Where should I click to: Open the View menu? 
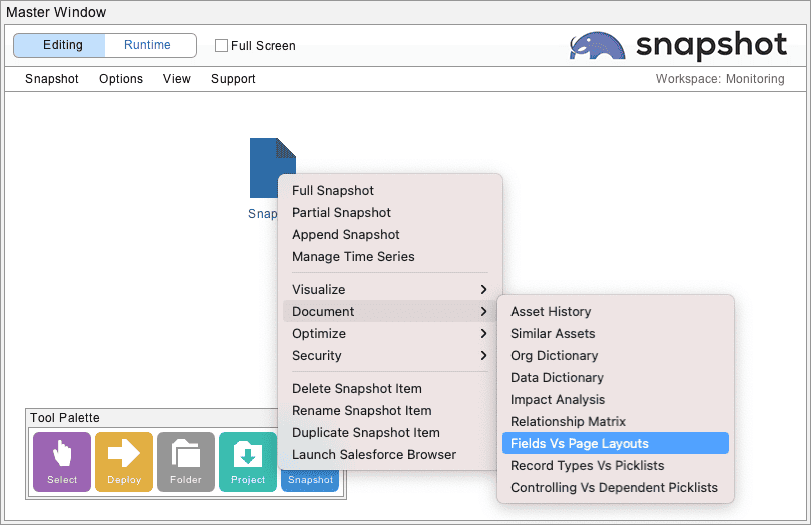click(177, 79)
